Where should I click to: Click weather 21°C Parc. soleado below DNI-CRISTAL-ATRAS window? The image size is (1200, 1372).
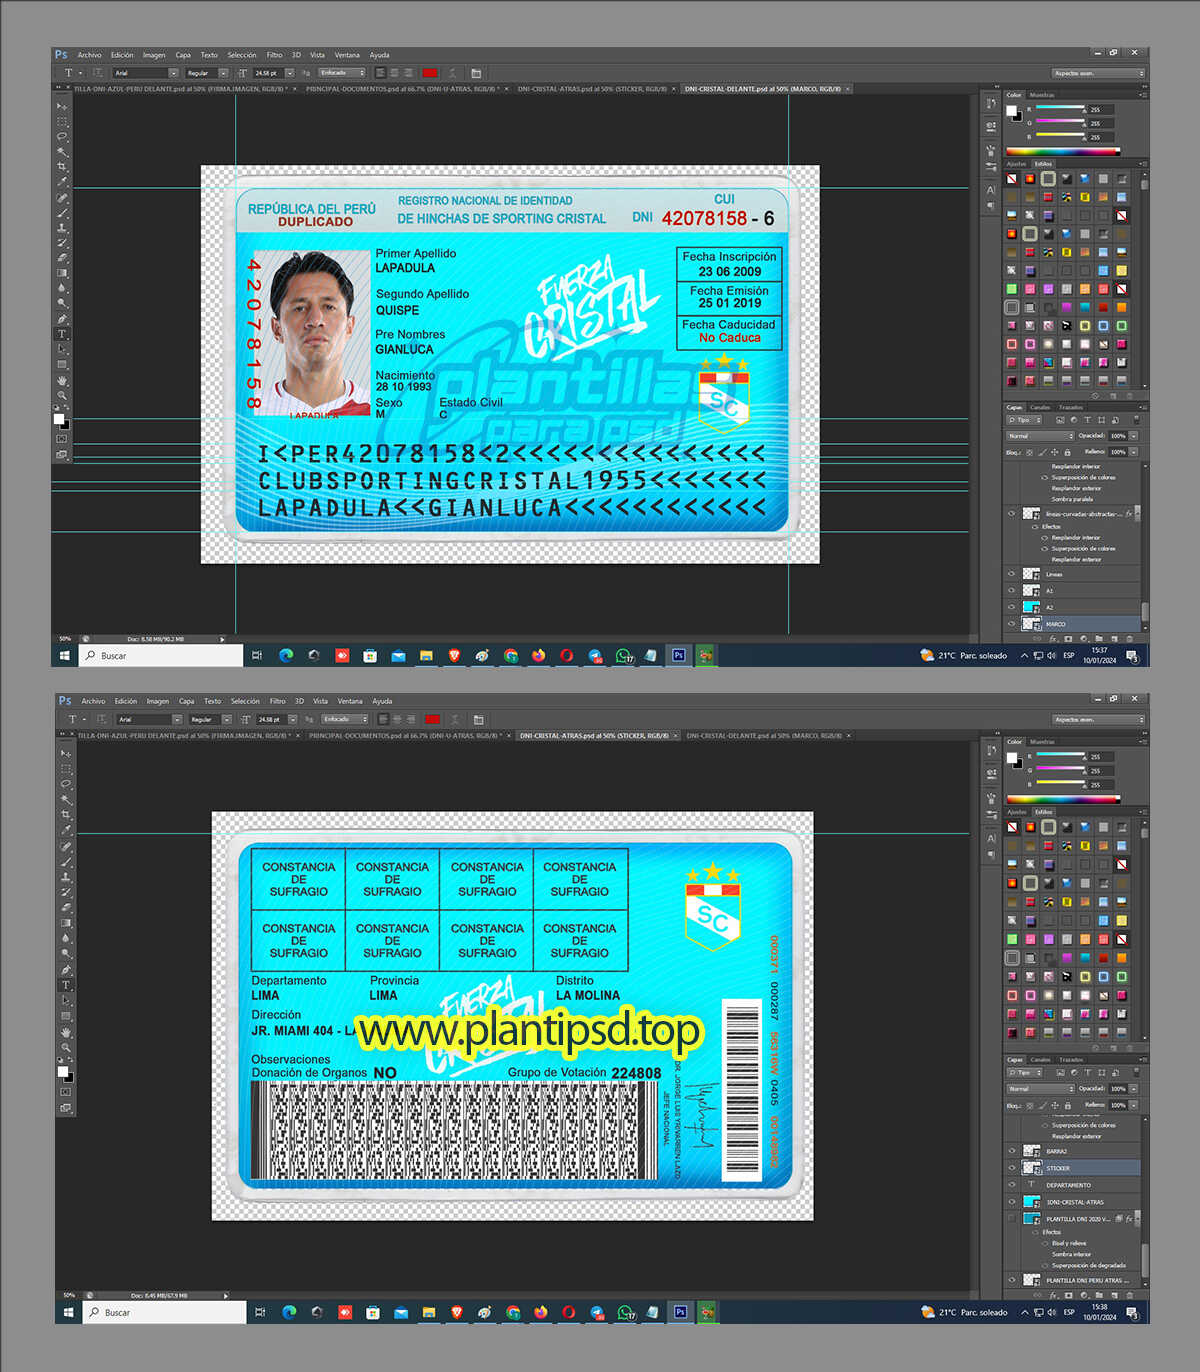pyautogui.click(x=964, y=1312)
